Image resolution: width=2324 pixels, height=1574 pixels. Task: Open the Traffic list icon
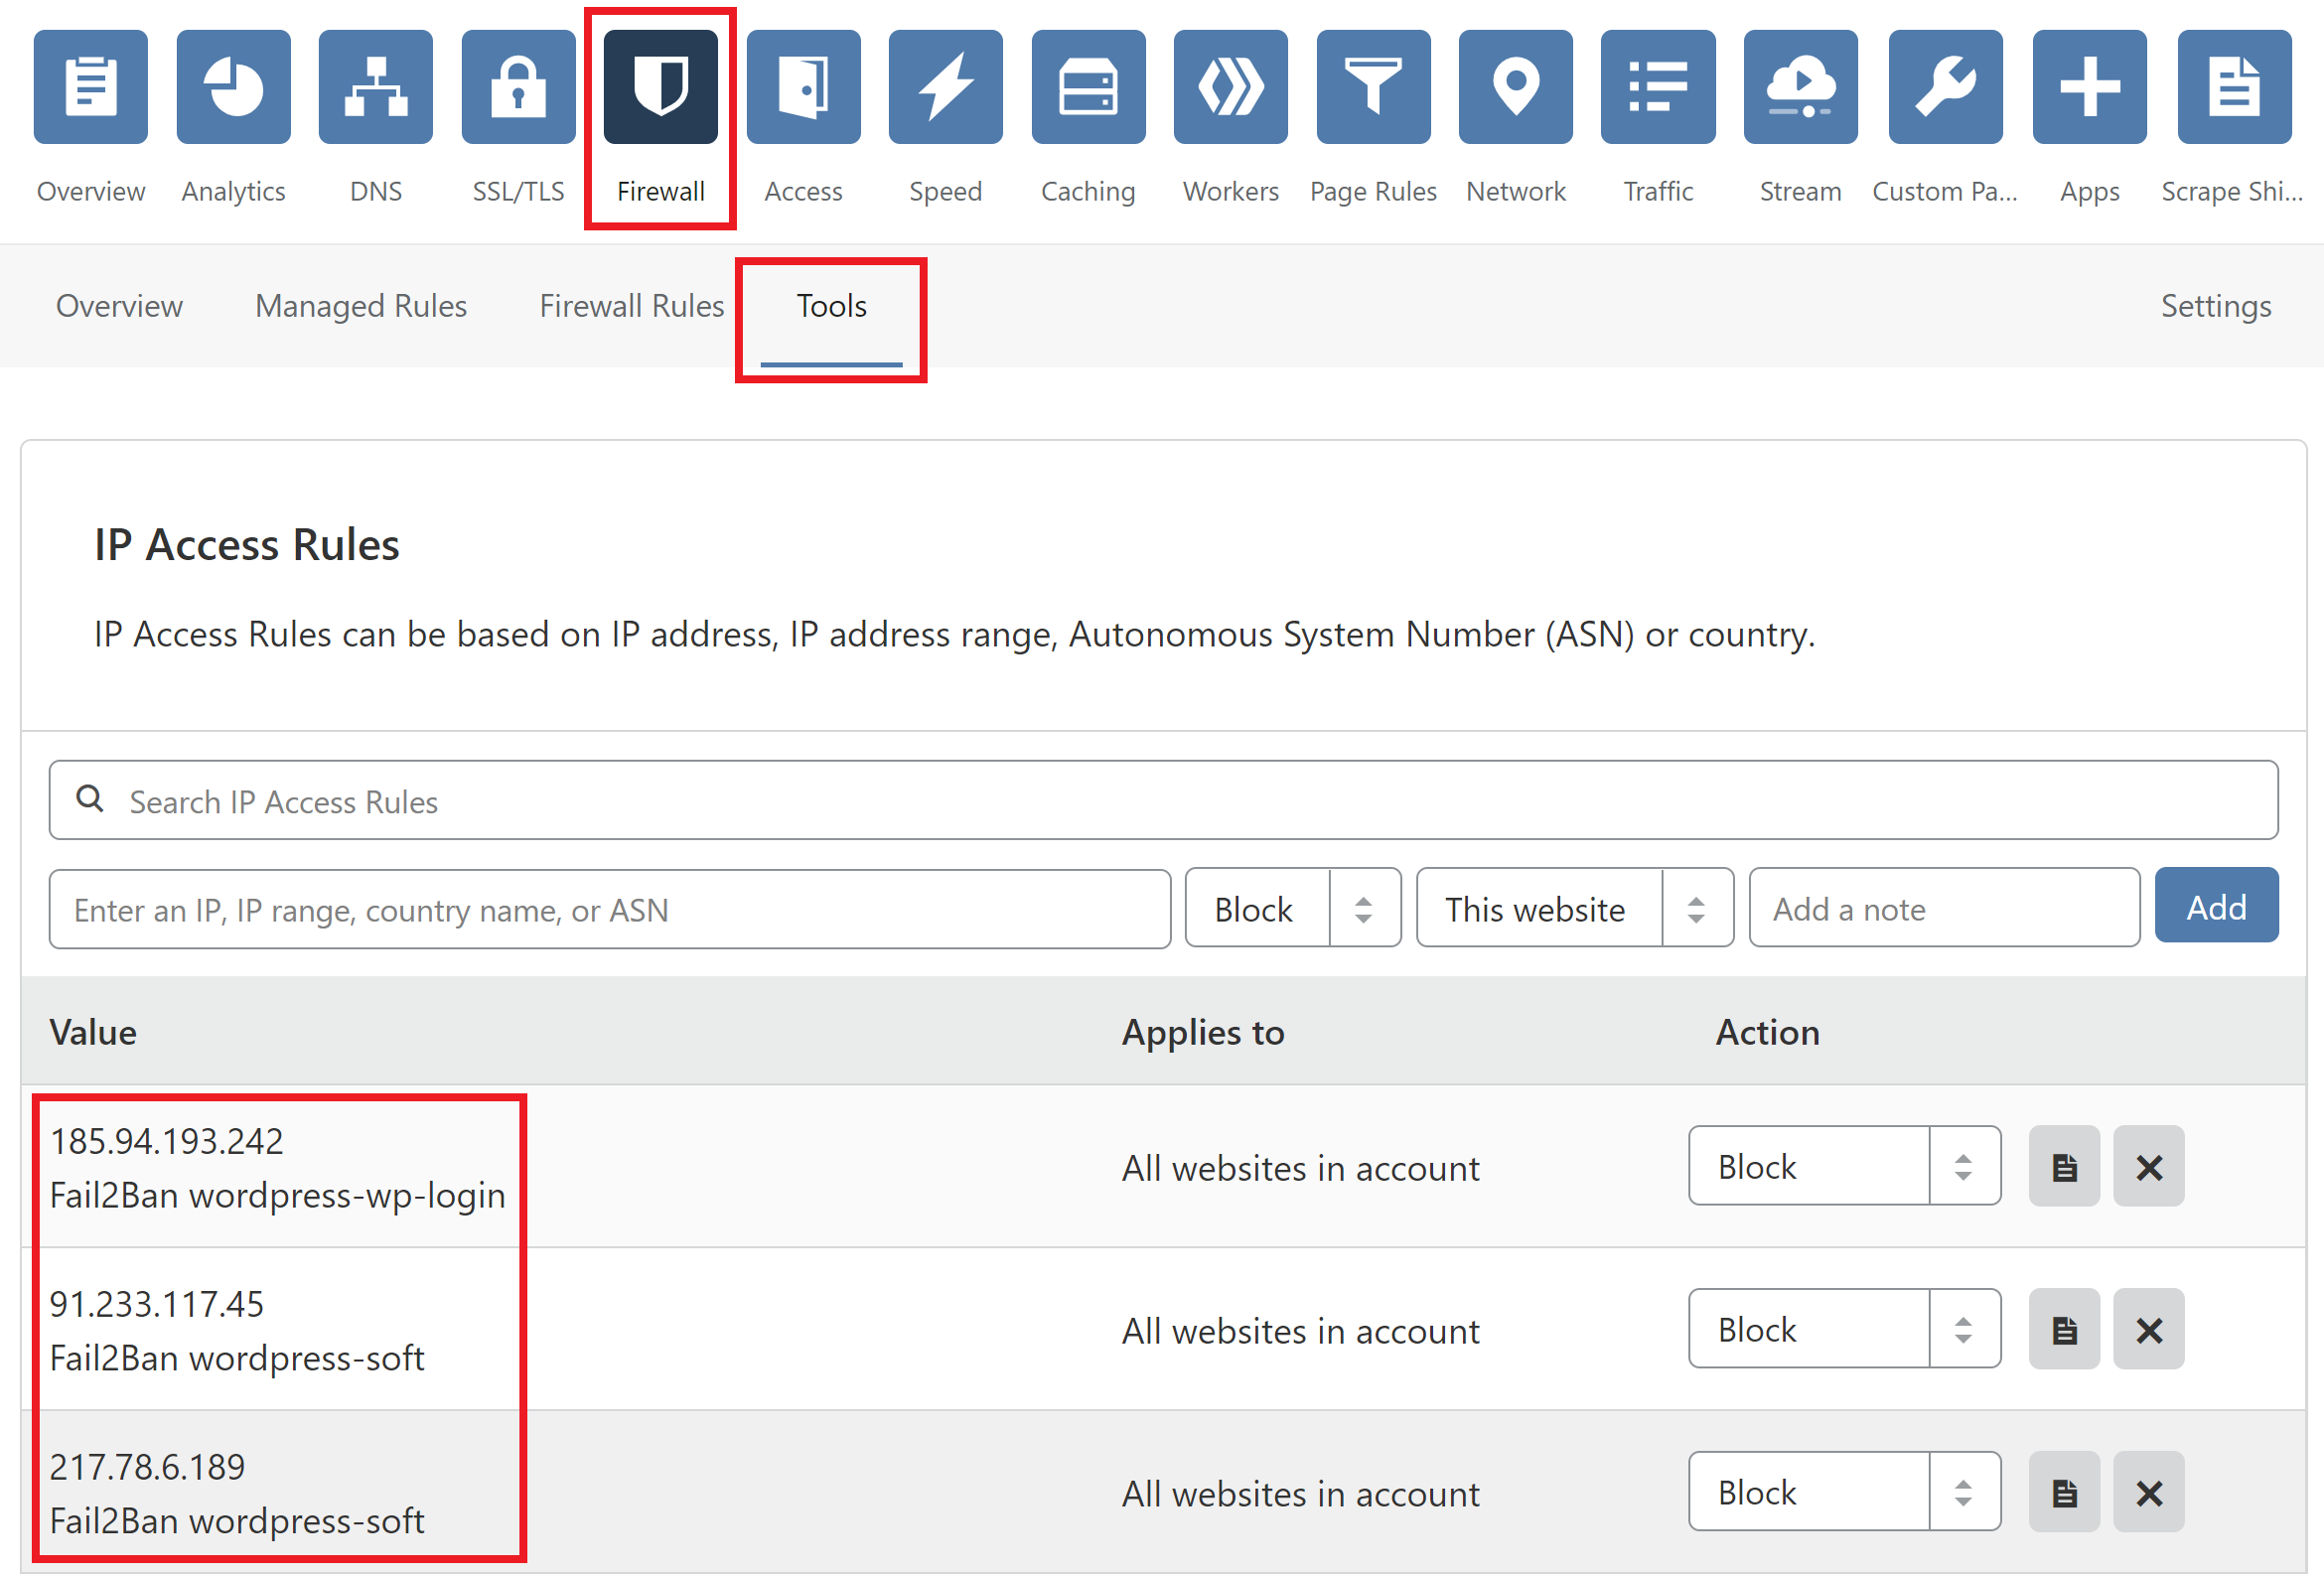(1658, 87)
